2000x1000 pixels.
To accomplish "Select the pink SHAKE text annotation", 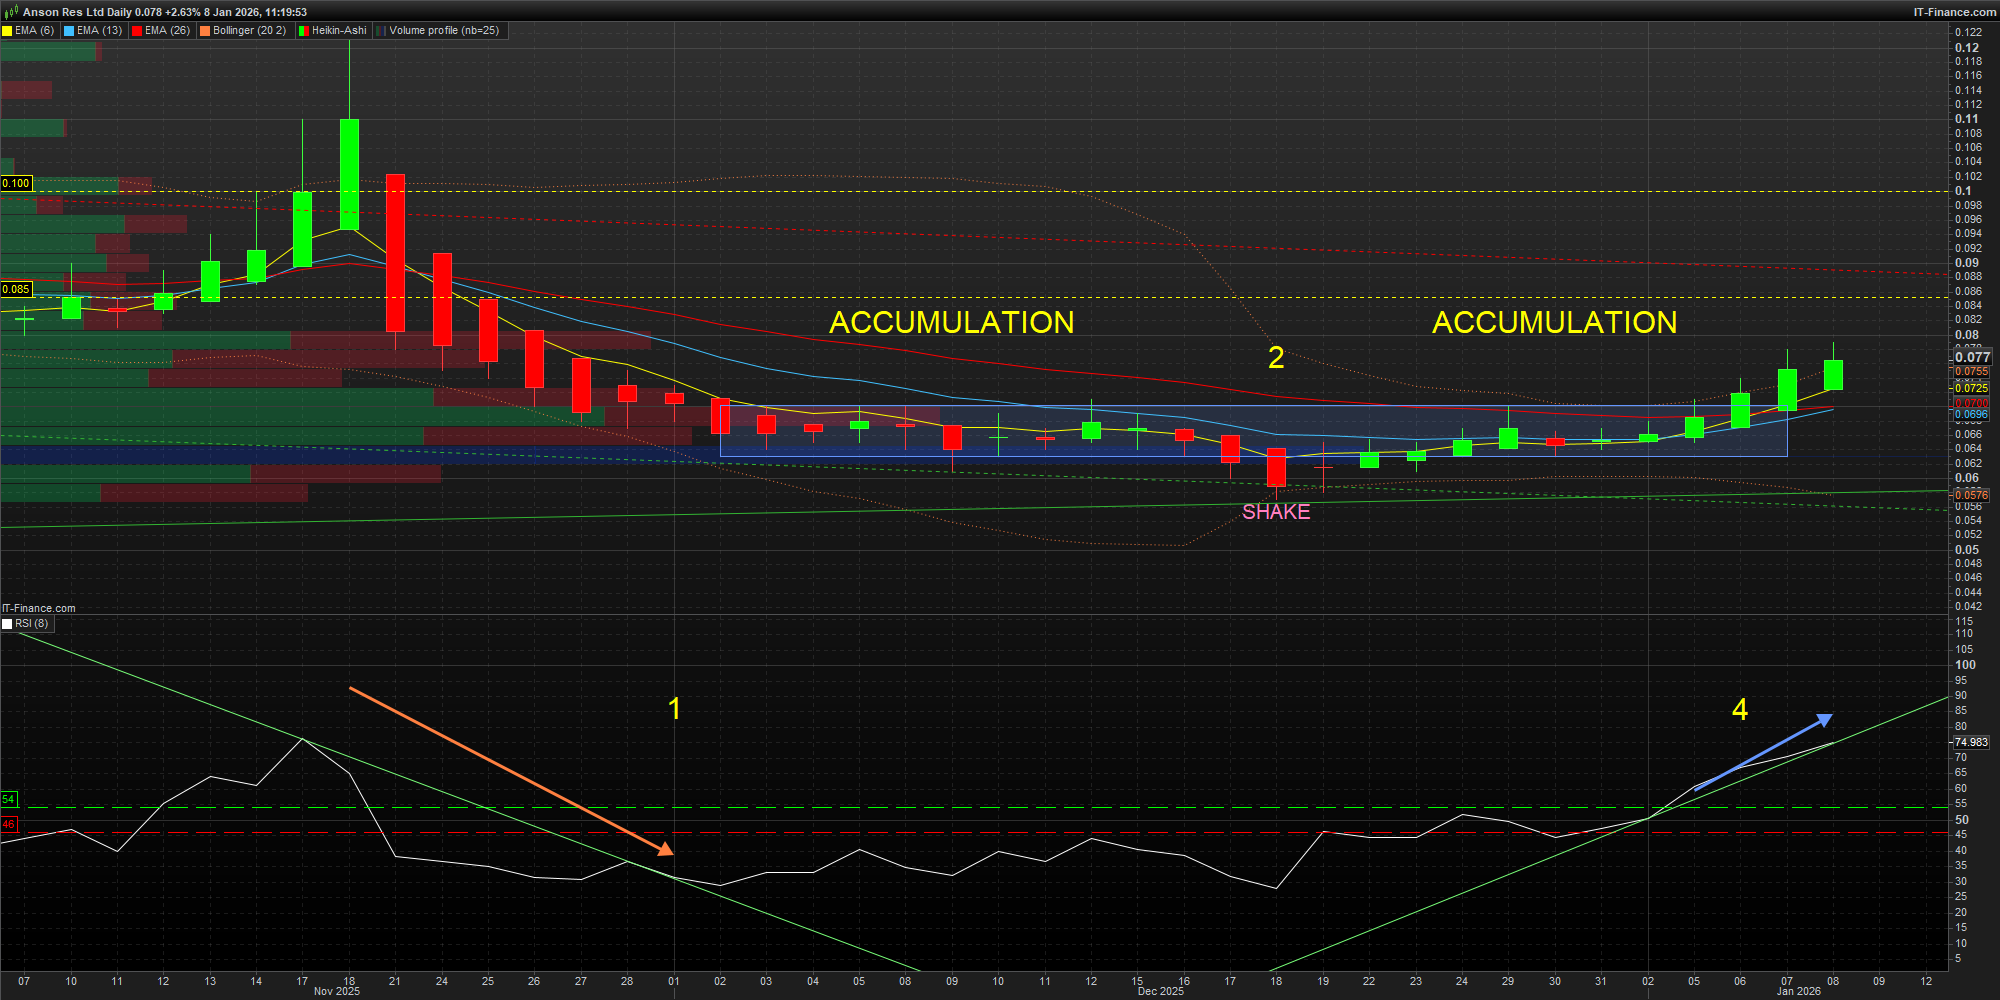I will coord(1275,512).
